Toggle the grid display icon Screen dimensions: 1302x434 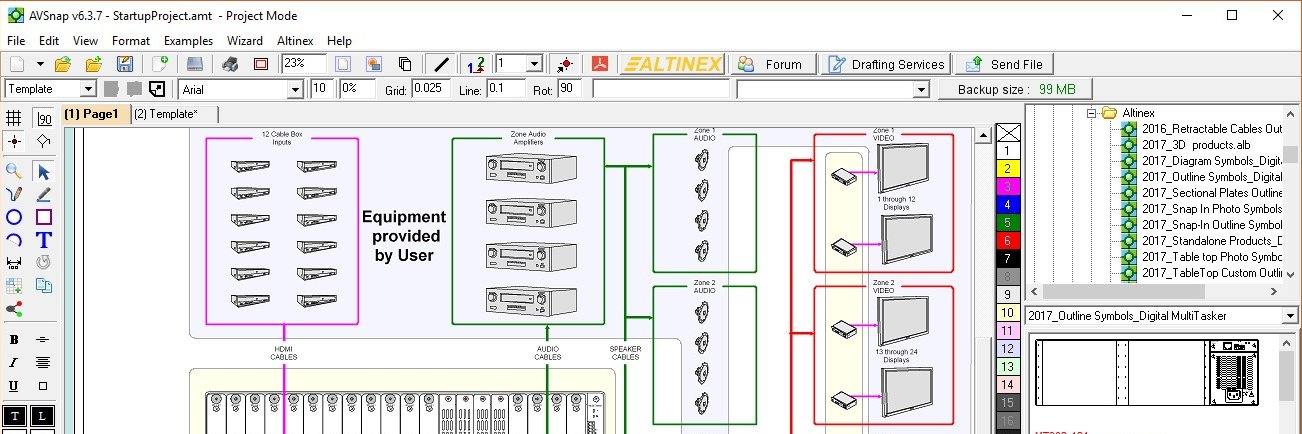click(14, 118)
